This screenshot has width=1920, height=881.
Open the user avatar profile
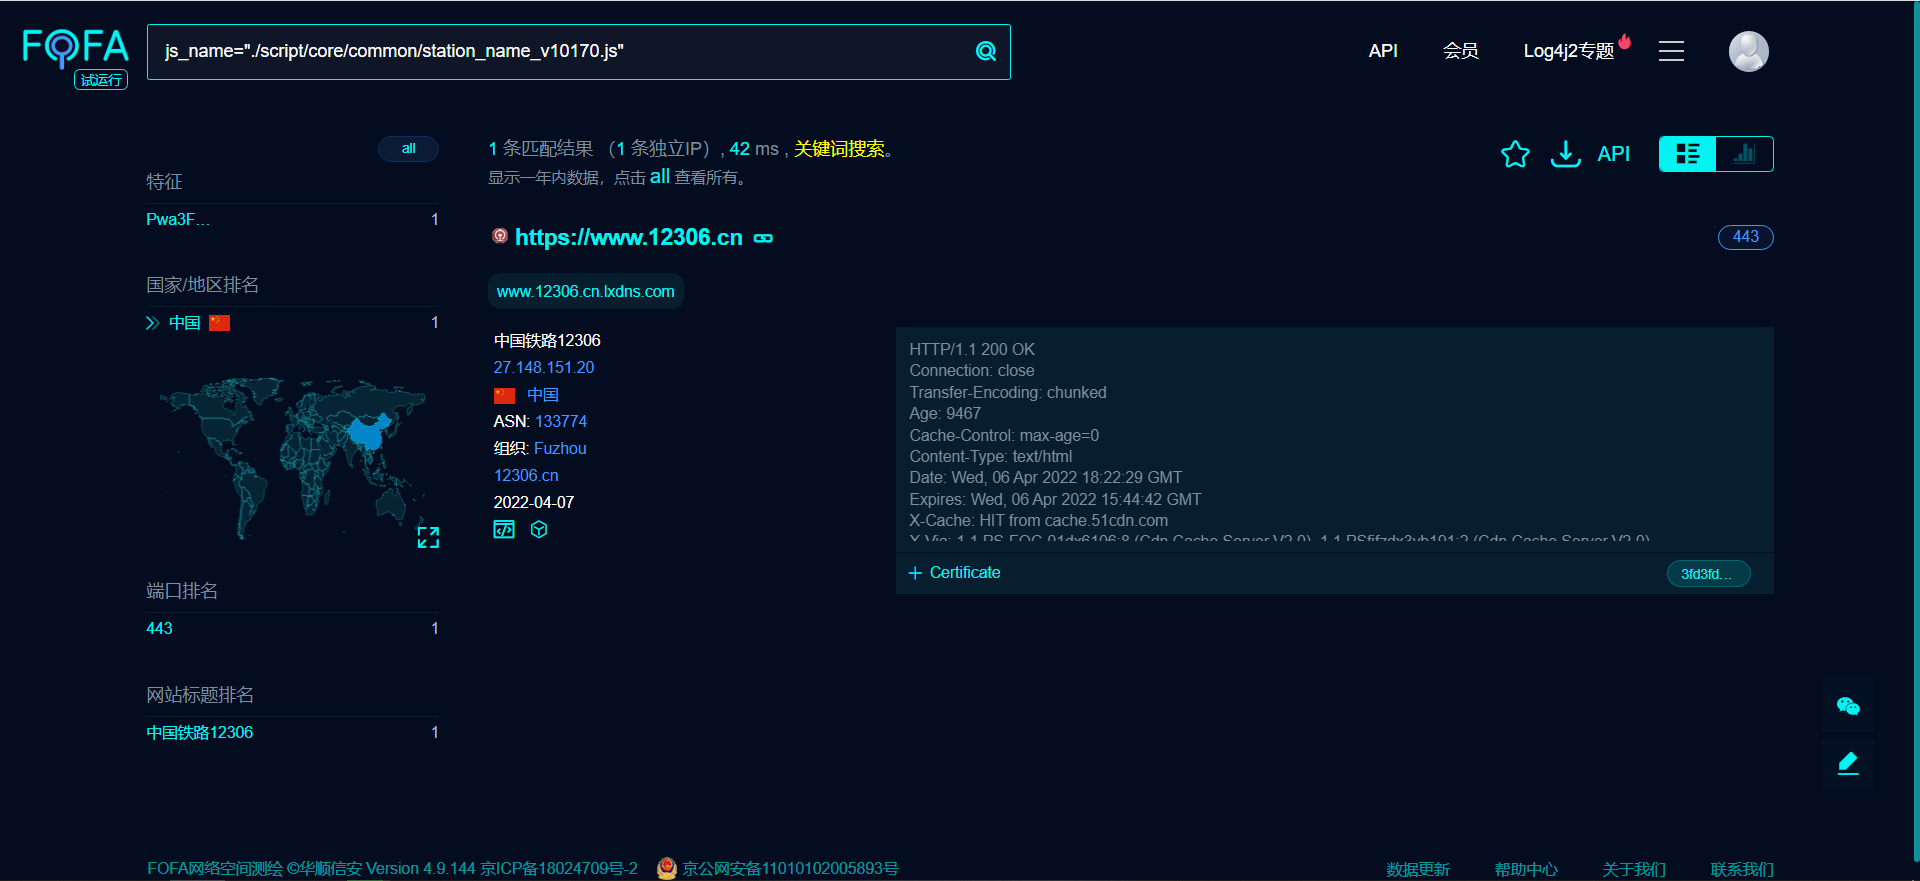coord(1748,51)
